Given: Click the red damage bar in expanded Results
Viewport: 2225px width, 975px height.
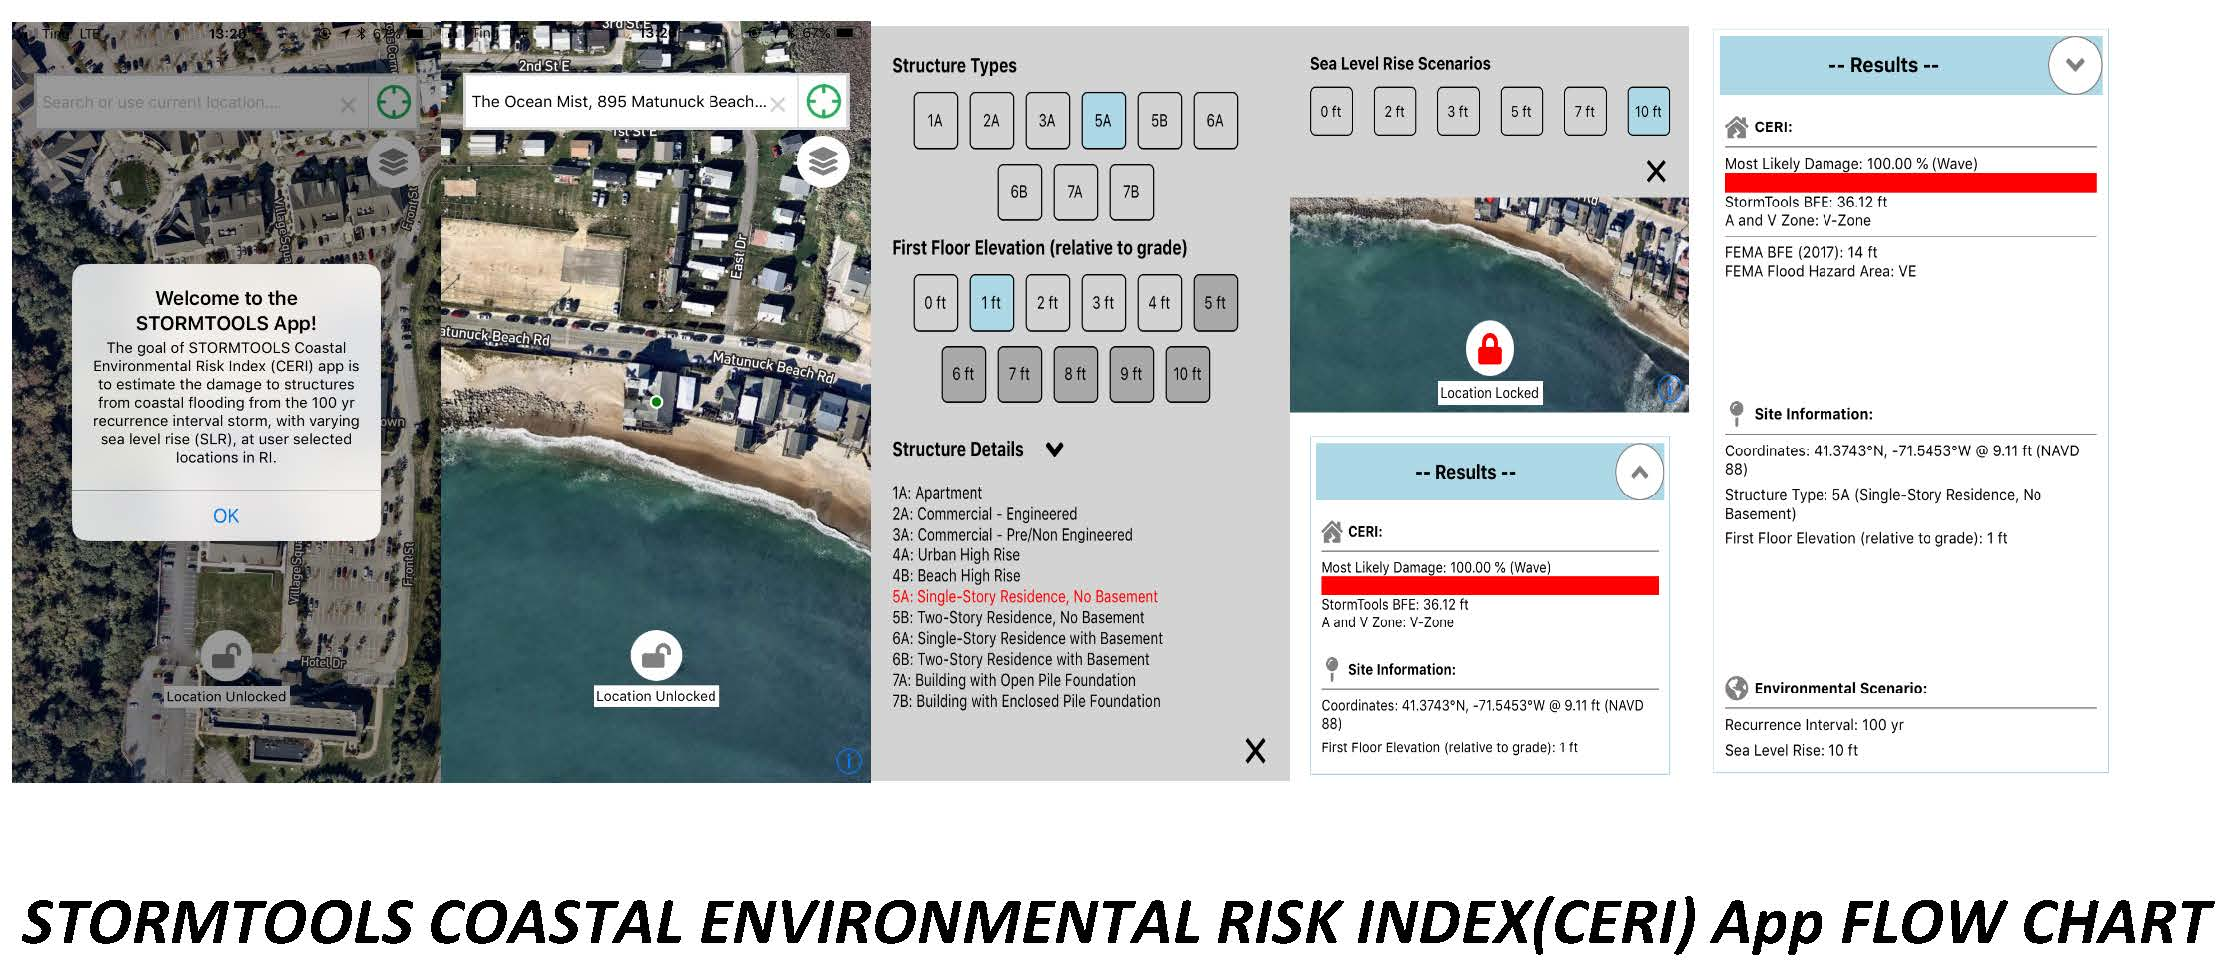Looking at the screenshot, I should pos(1910,183).
